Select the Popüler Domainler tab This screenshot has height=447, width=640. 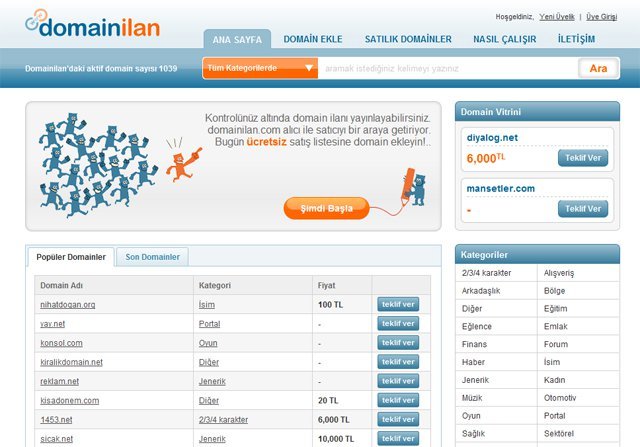pos(71,257)
